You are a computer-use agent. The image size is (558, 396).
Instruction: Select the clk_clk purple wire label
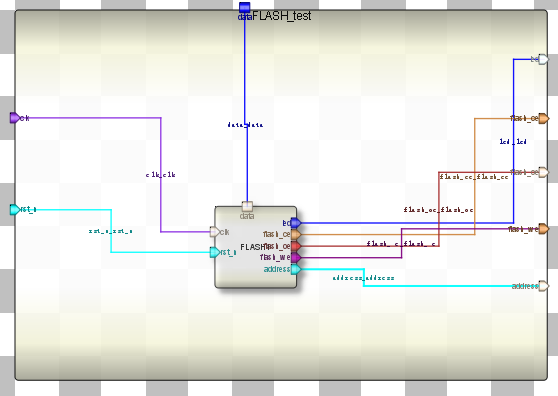pyautogui.click(x=160, y=175)
